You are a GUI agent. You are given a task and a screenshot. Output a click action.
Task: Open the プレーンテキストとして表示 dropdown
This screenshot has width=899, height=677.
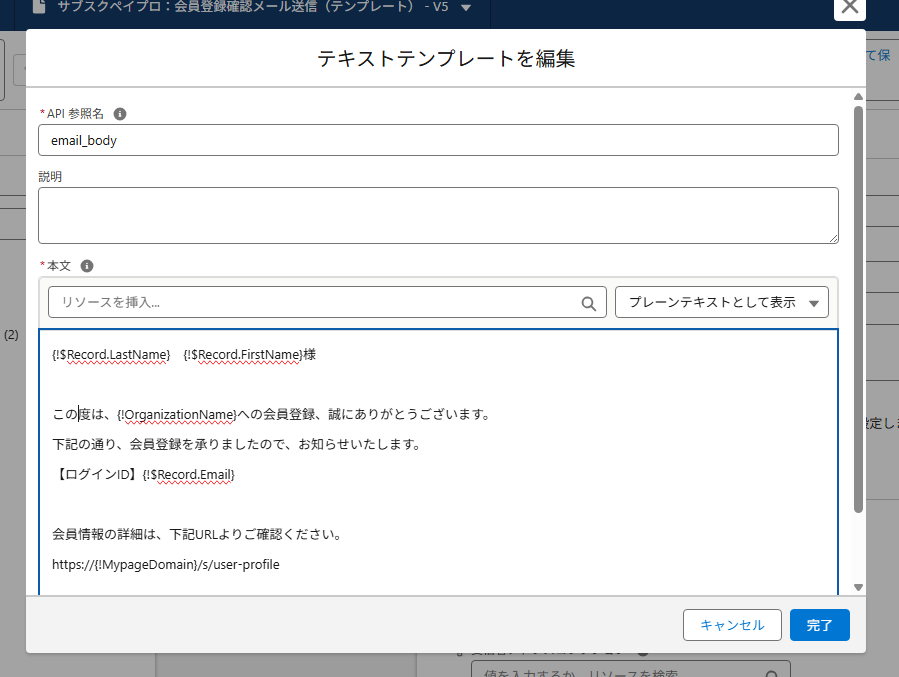(x=721, y=302)
